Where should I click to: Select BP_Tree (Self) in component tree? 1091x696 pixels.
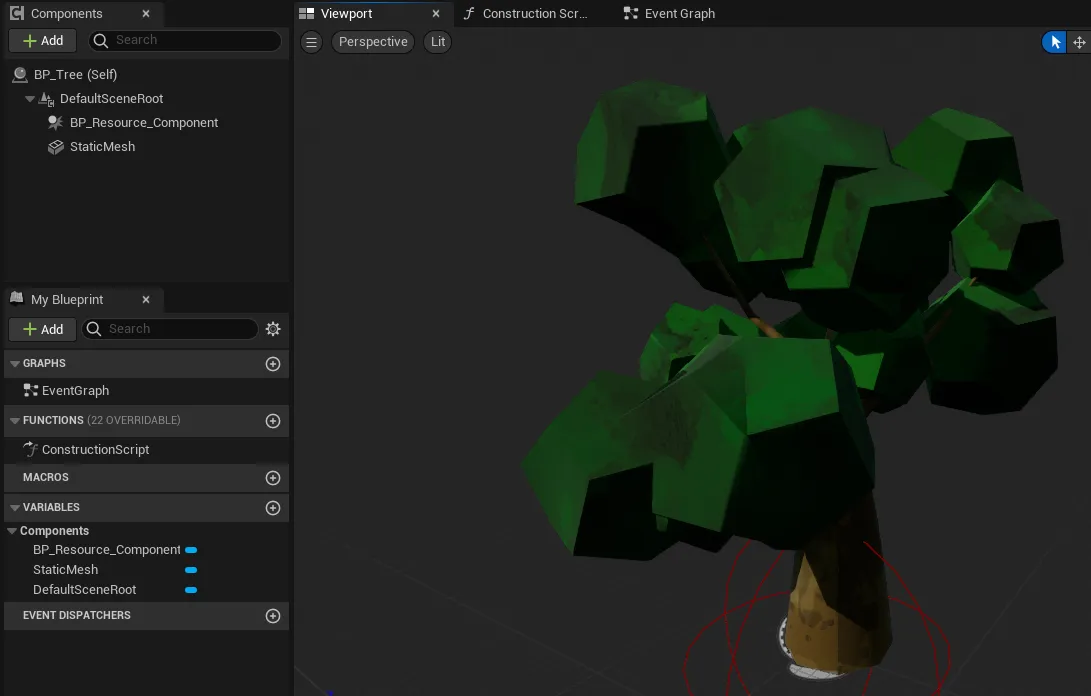75,74
